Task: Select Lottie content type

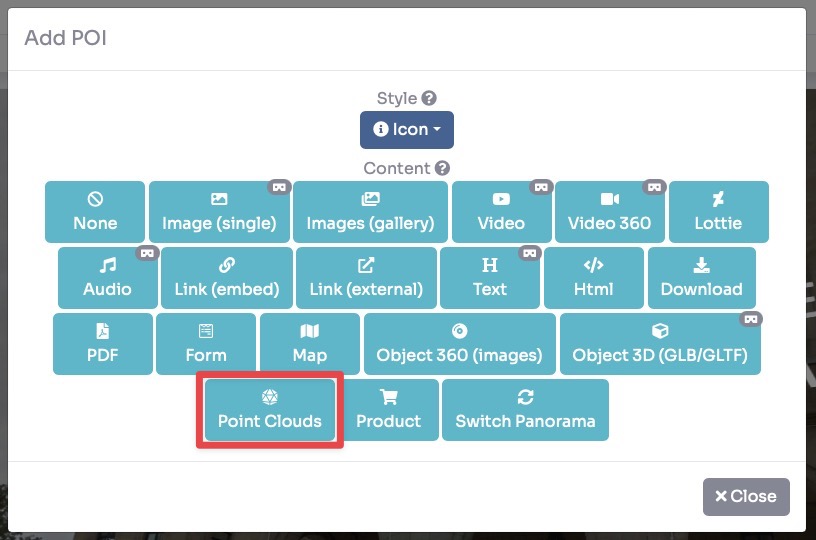Action: click(x=719, y=212)
